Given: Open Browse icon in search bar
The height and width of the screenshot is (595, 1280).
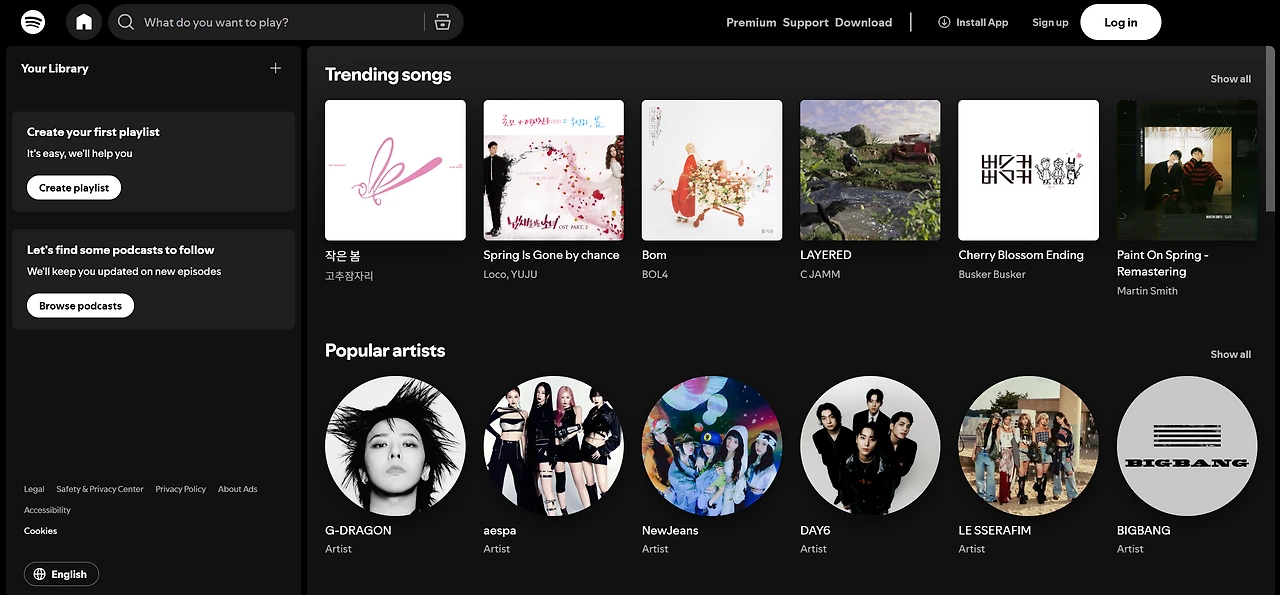Looking at the screenshot, I should 443,22.
